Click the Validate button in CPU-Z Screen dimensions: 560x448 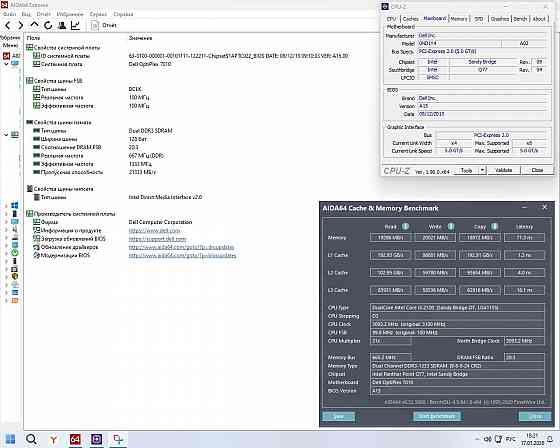(504, 170)
